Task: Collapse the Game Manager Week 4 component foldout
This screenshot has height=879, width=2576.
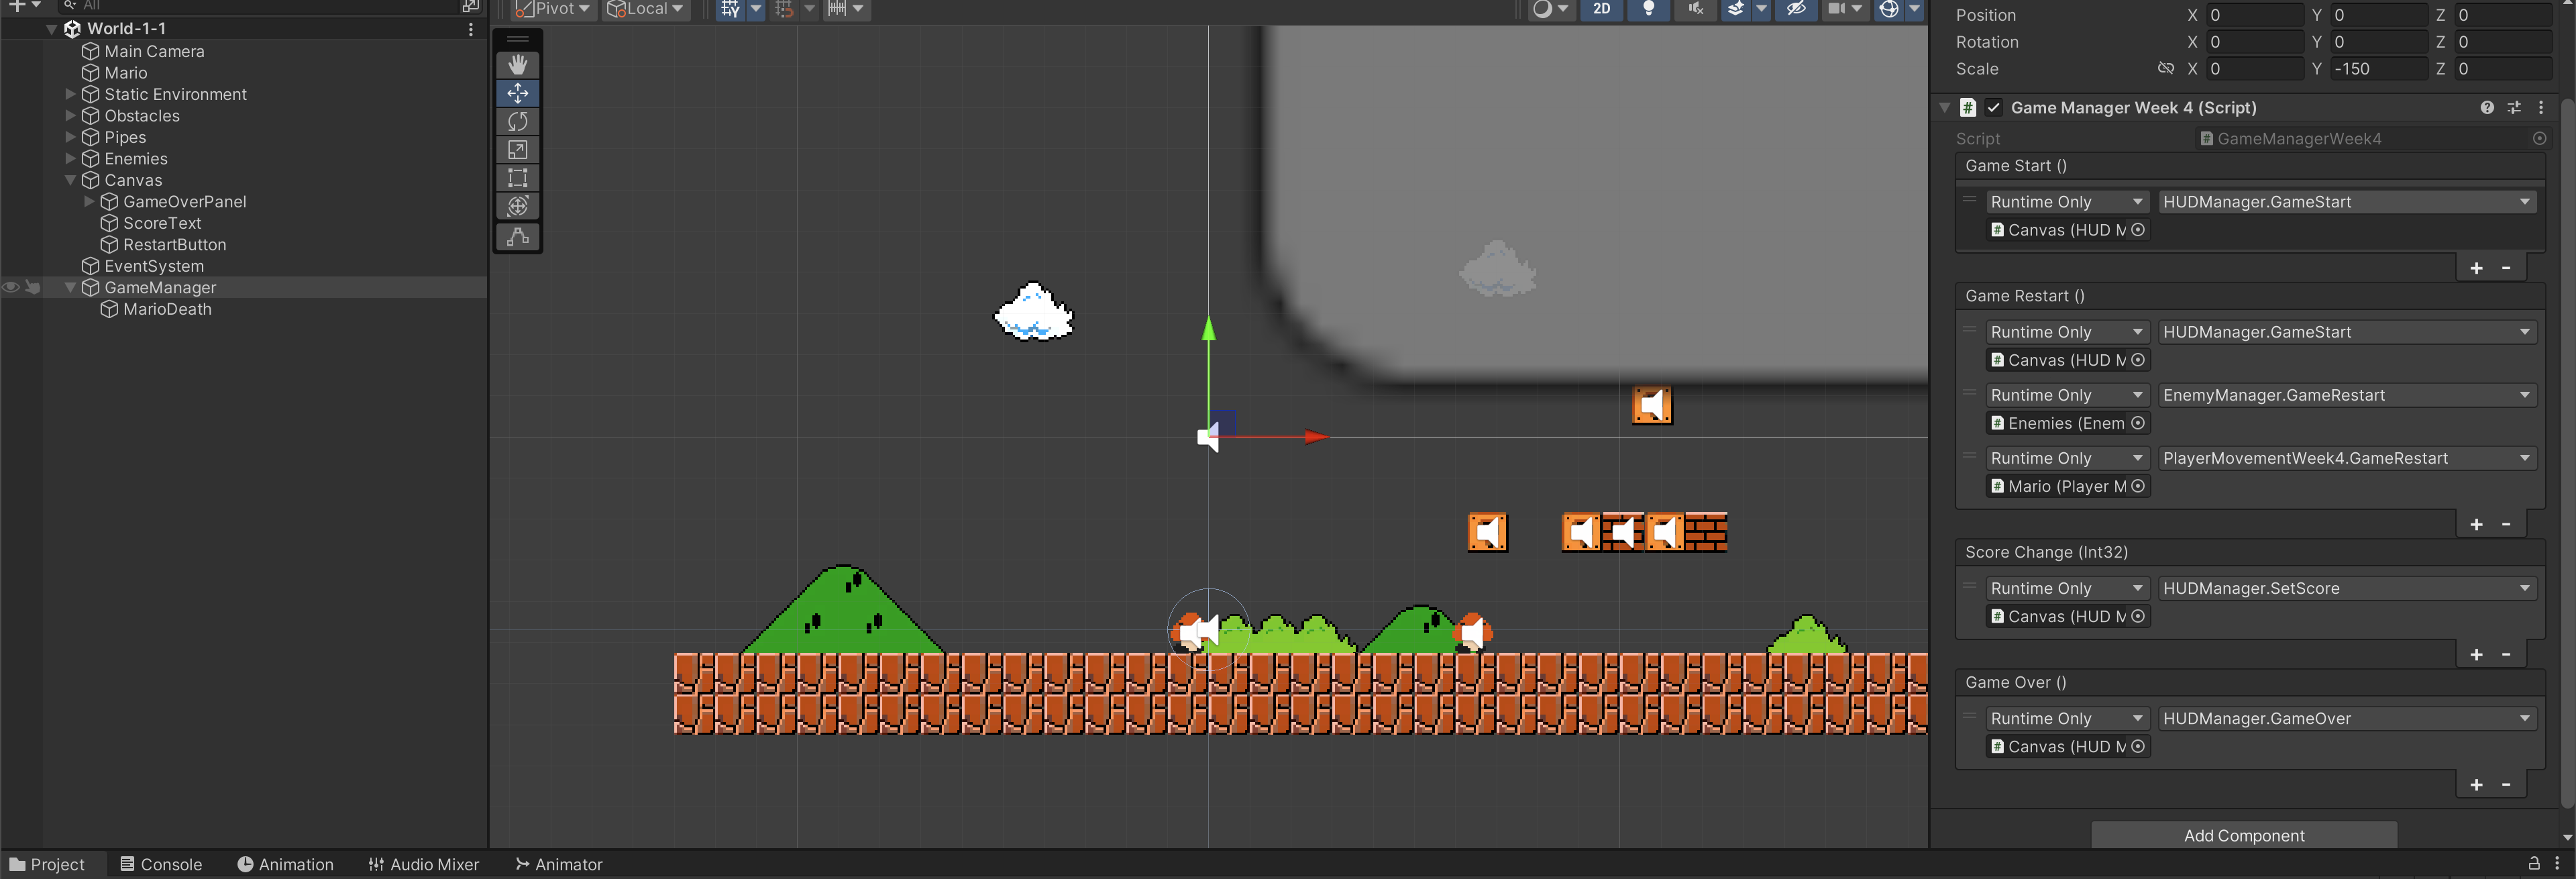Action: pos(1945,107)
